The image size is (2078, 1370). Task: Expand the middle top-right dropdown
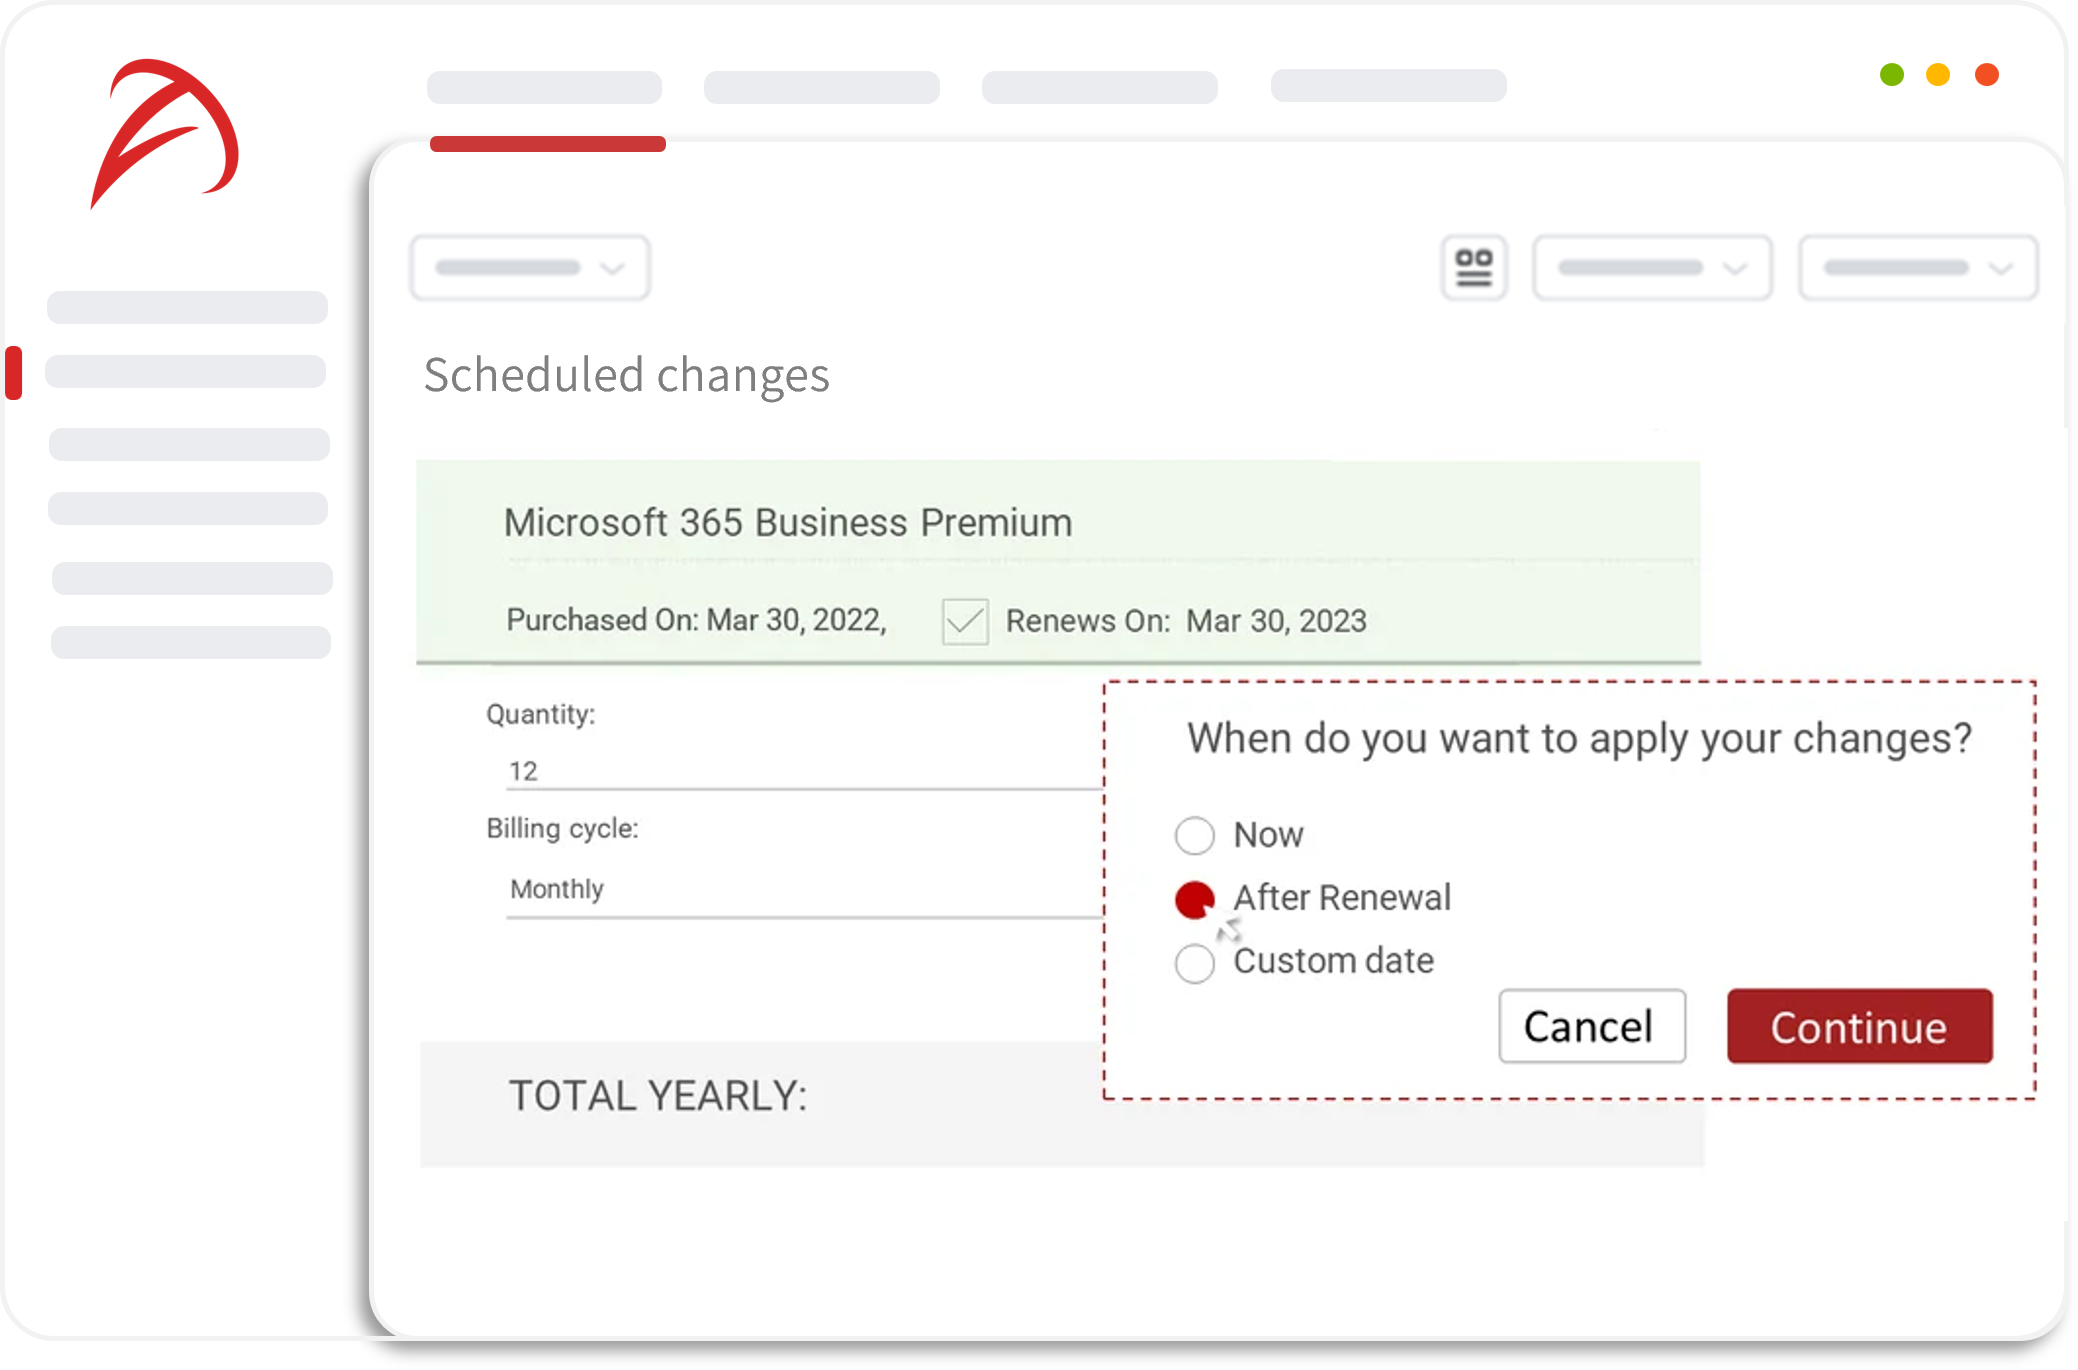[x=1651, y=267]
